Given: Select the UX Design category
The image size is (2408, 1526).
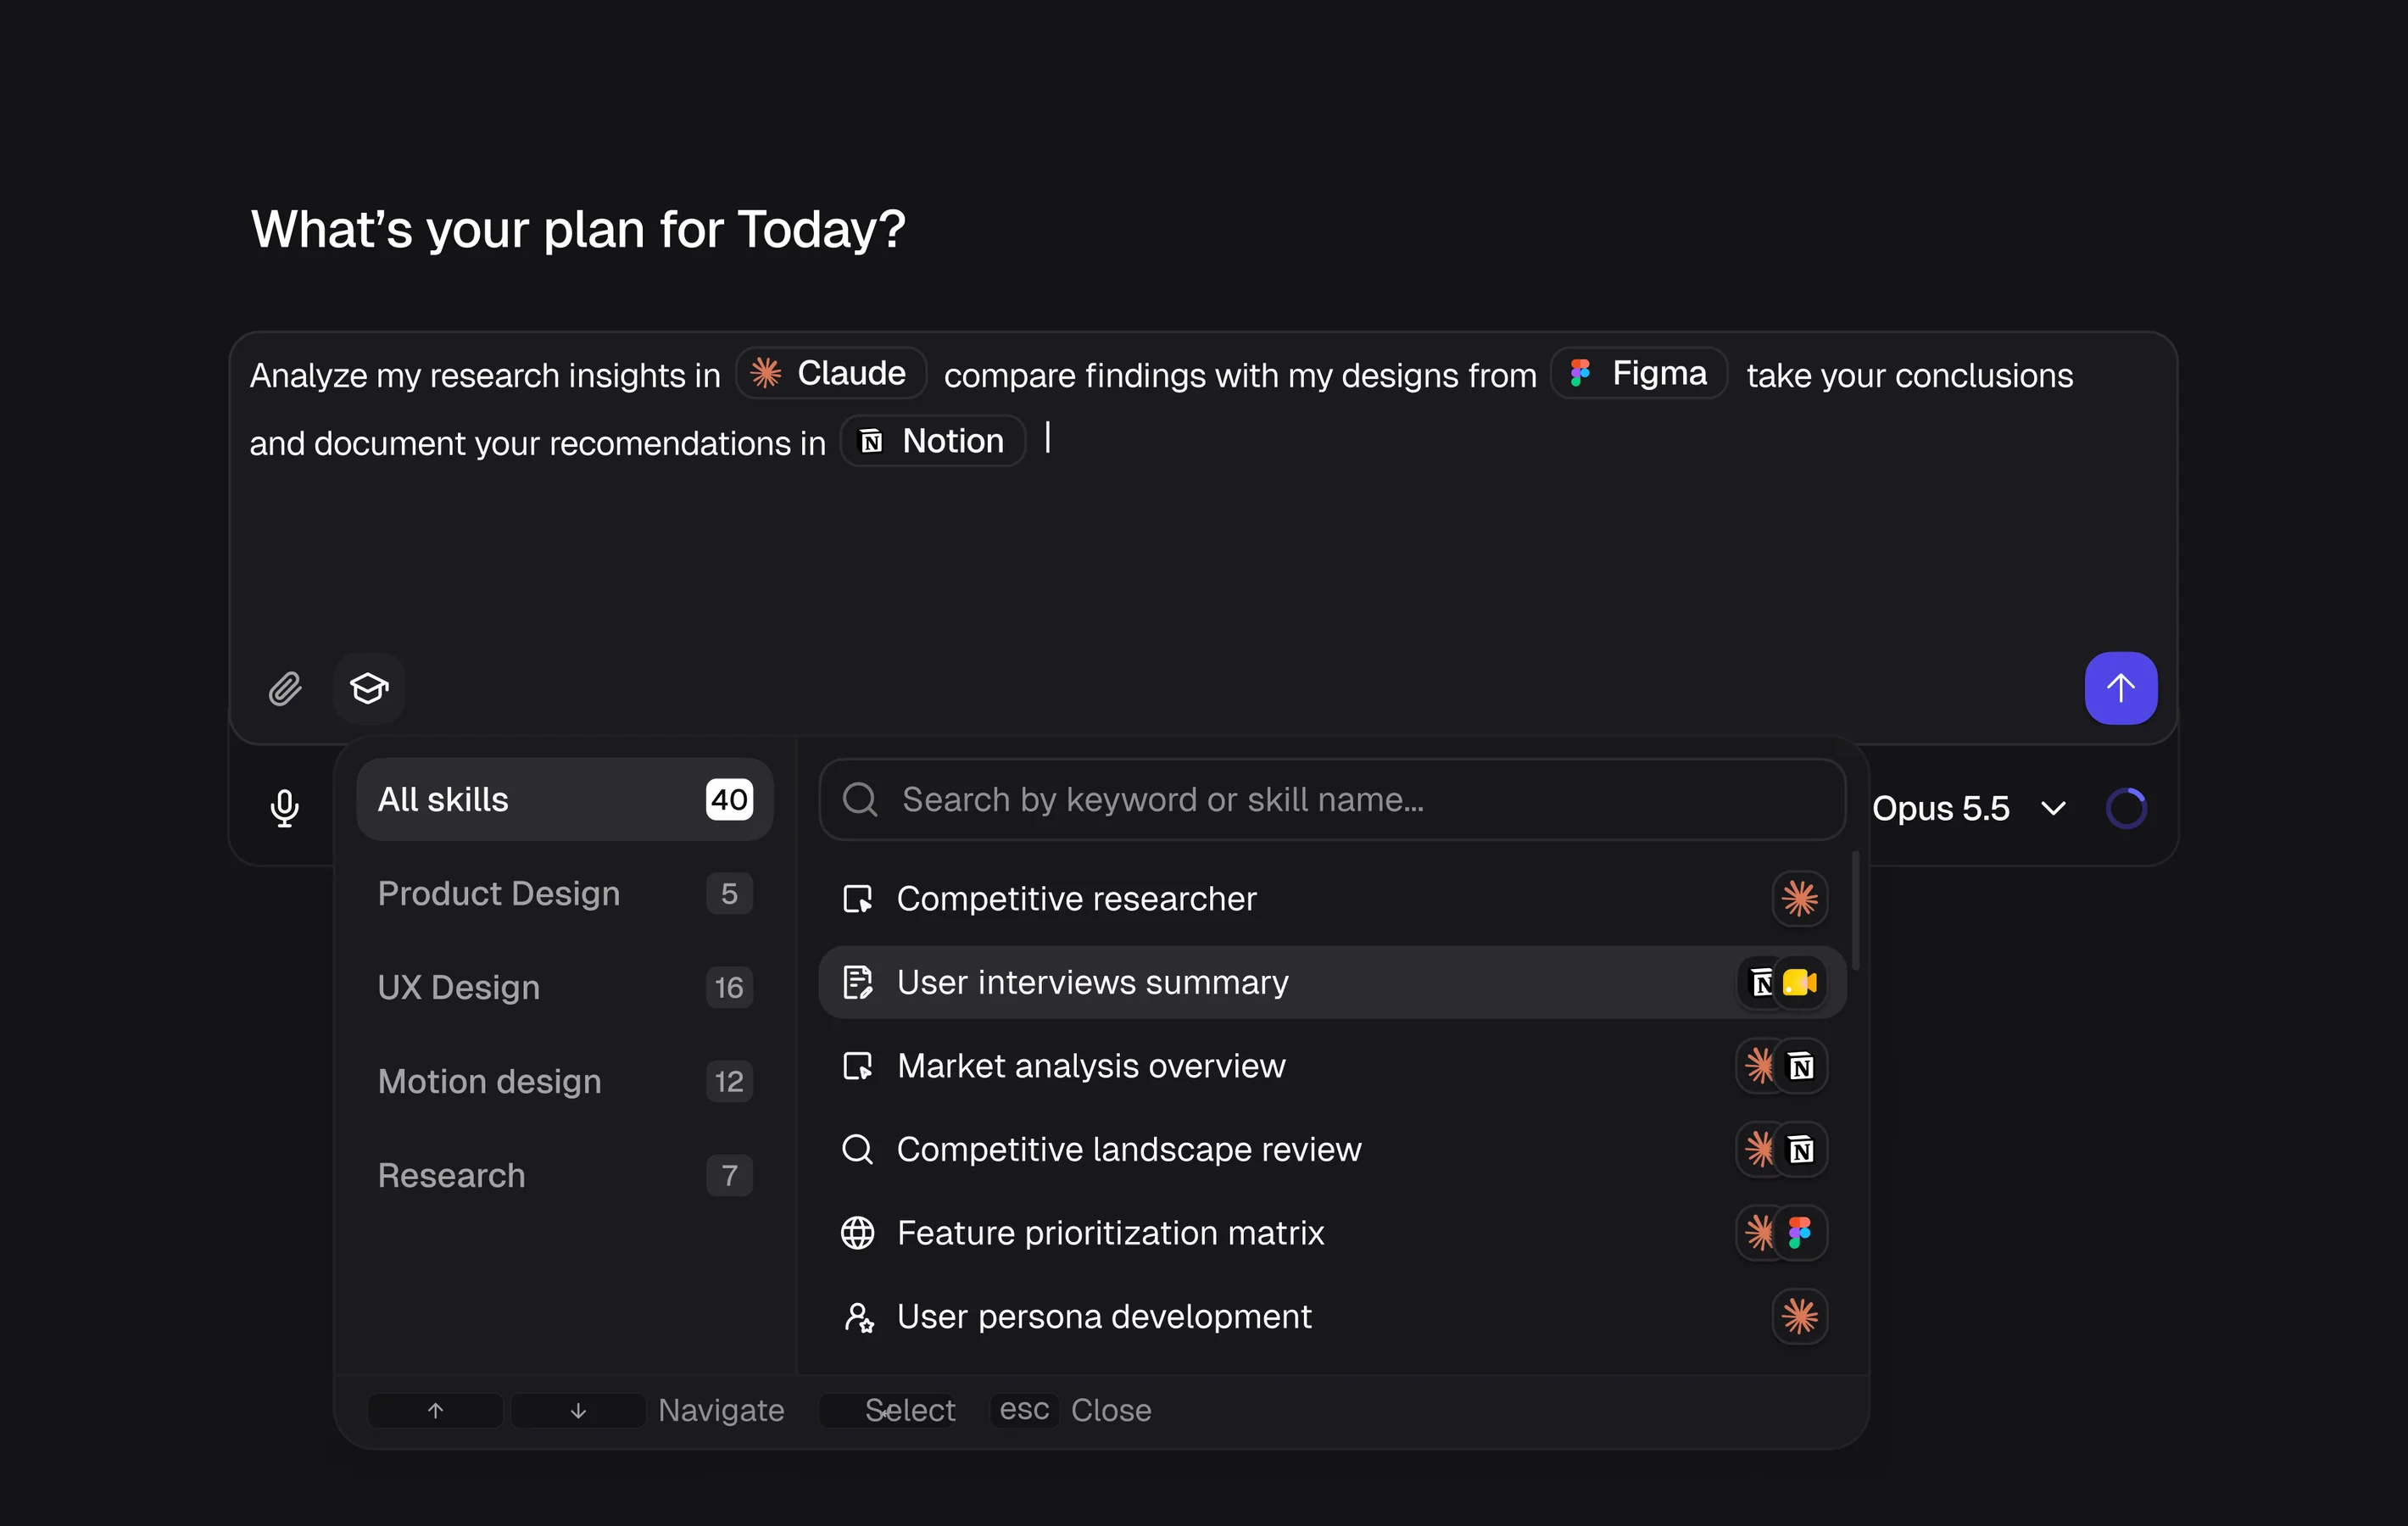Looking at the screenshot, I should (x=565, y=987).
